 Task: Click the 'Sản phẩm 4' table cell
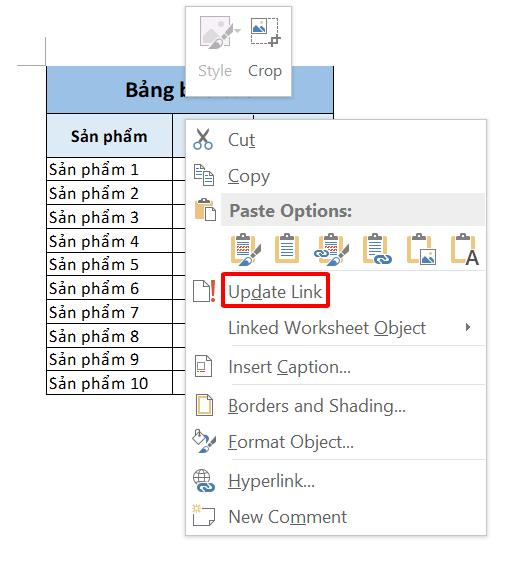(x=109, y=241)
